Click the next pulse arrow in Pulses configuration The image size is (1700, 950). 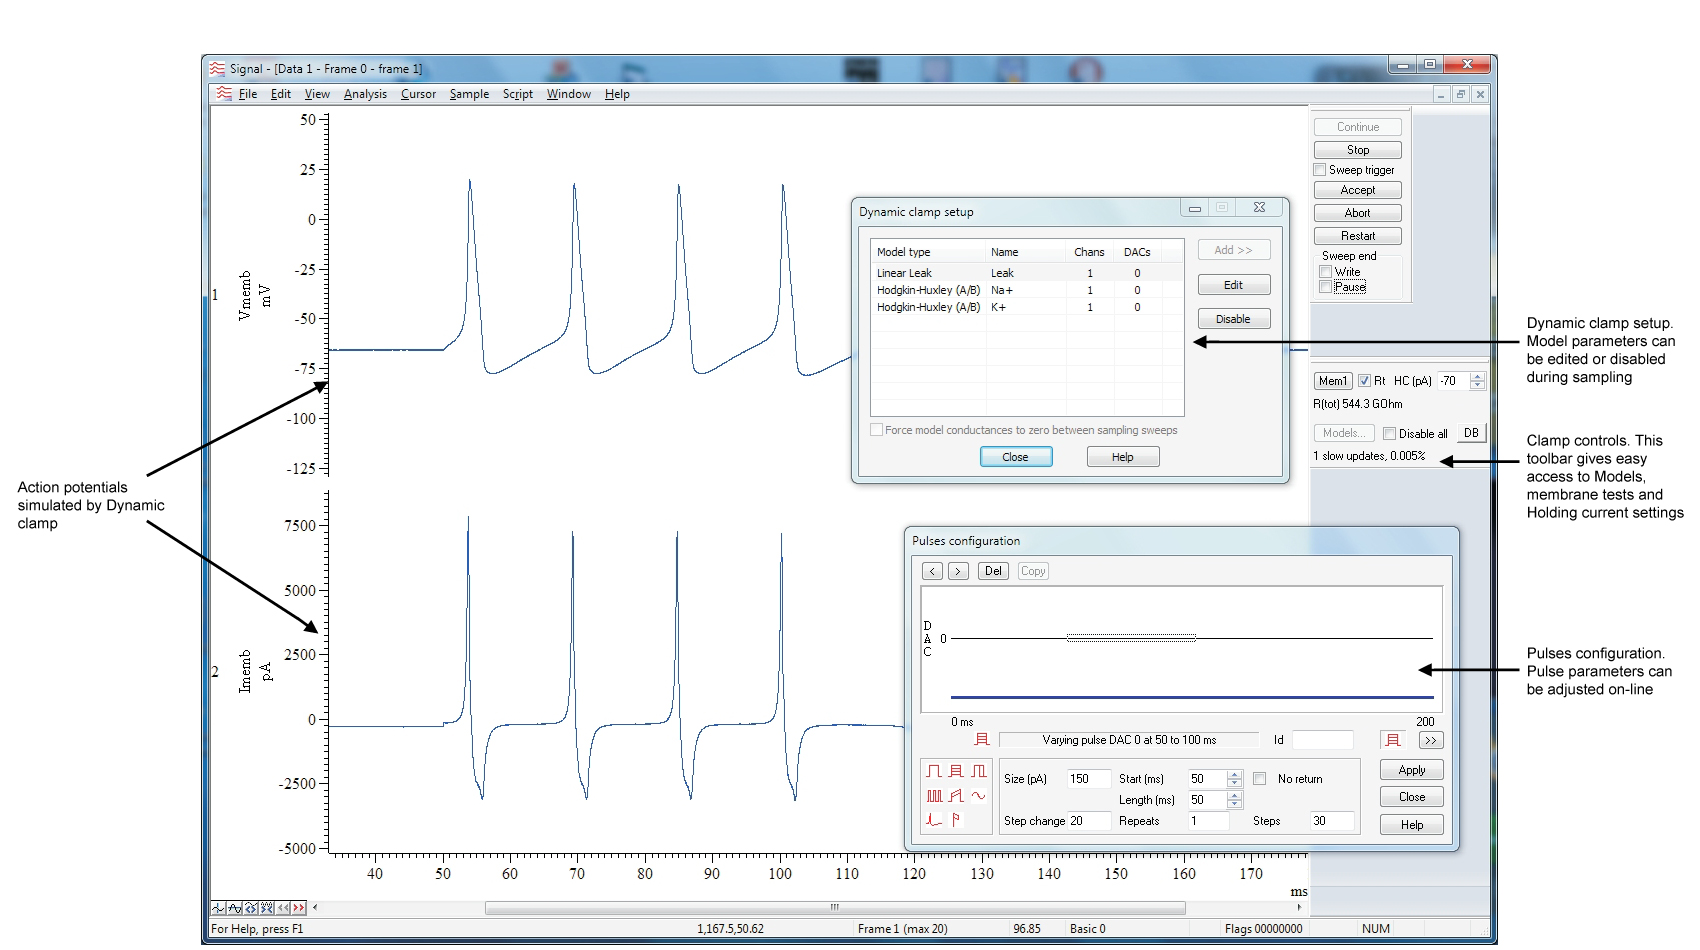(x=959, y=571)
